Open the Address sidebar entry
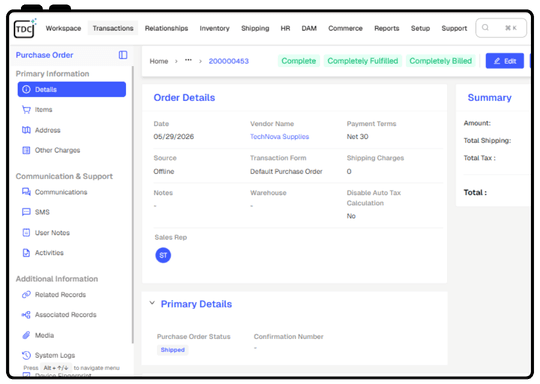Screen dimensions: 540x384 coord(72,130)
